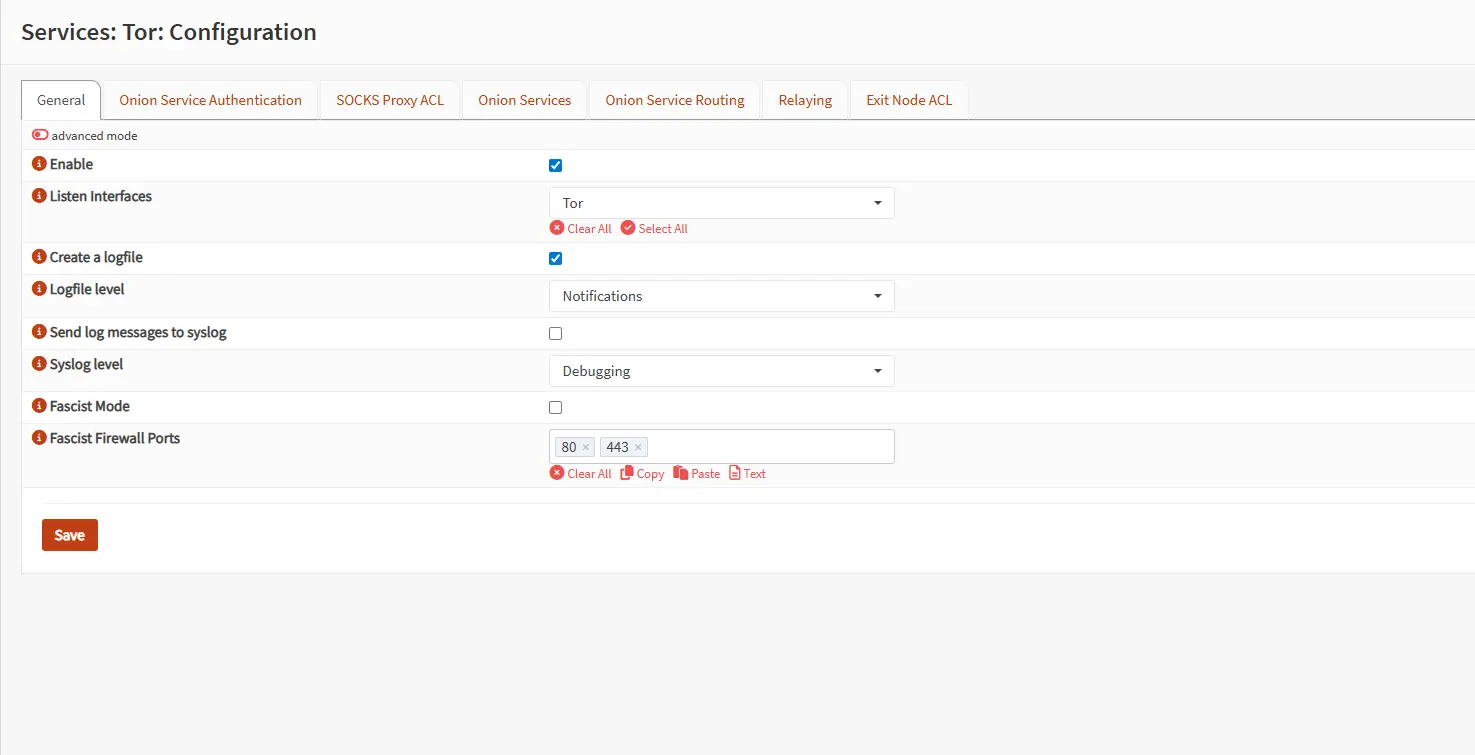Click the Text link under firewall ports

click(747, 473)
